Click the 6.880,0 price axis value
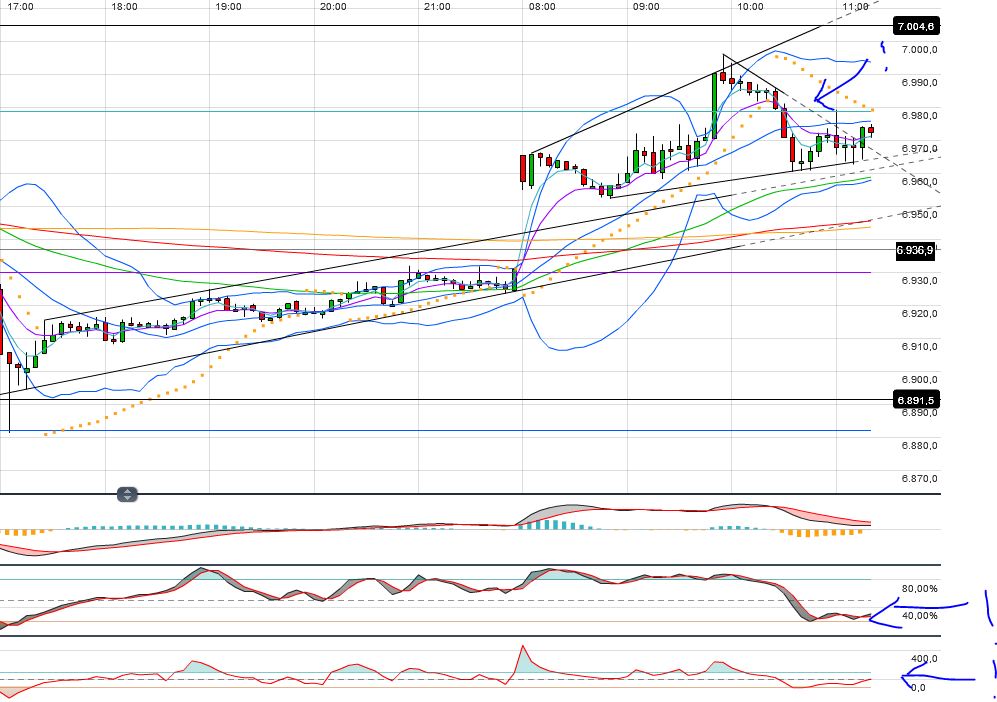 pos(919,446)
